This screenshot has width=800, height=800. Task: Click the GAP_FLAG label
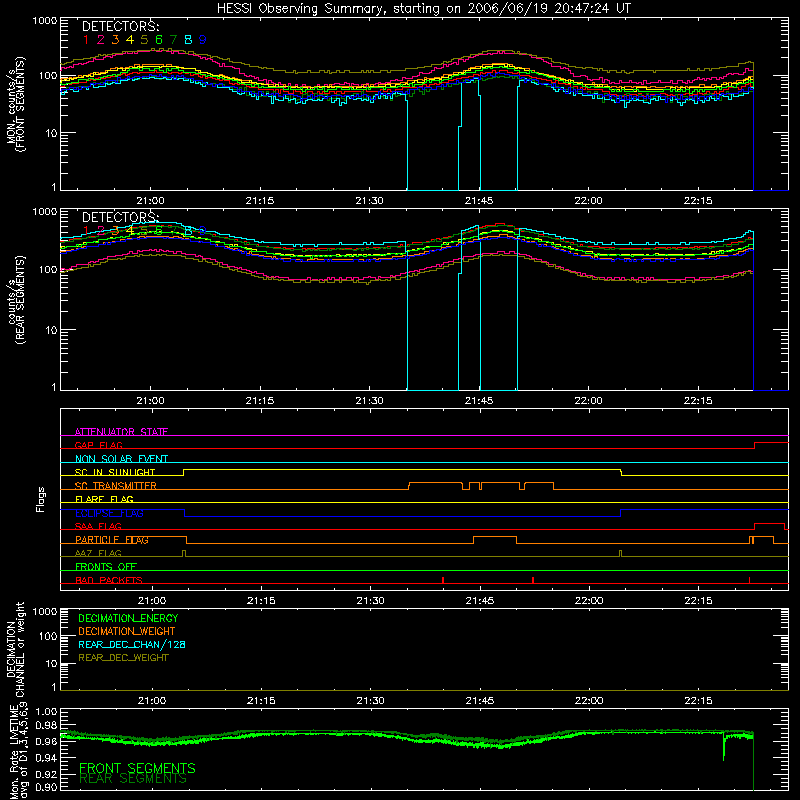pyautogui.click(x=98, y=445)
